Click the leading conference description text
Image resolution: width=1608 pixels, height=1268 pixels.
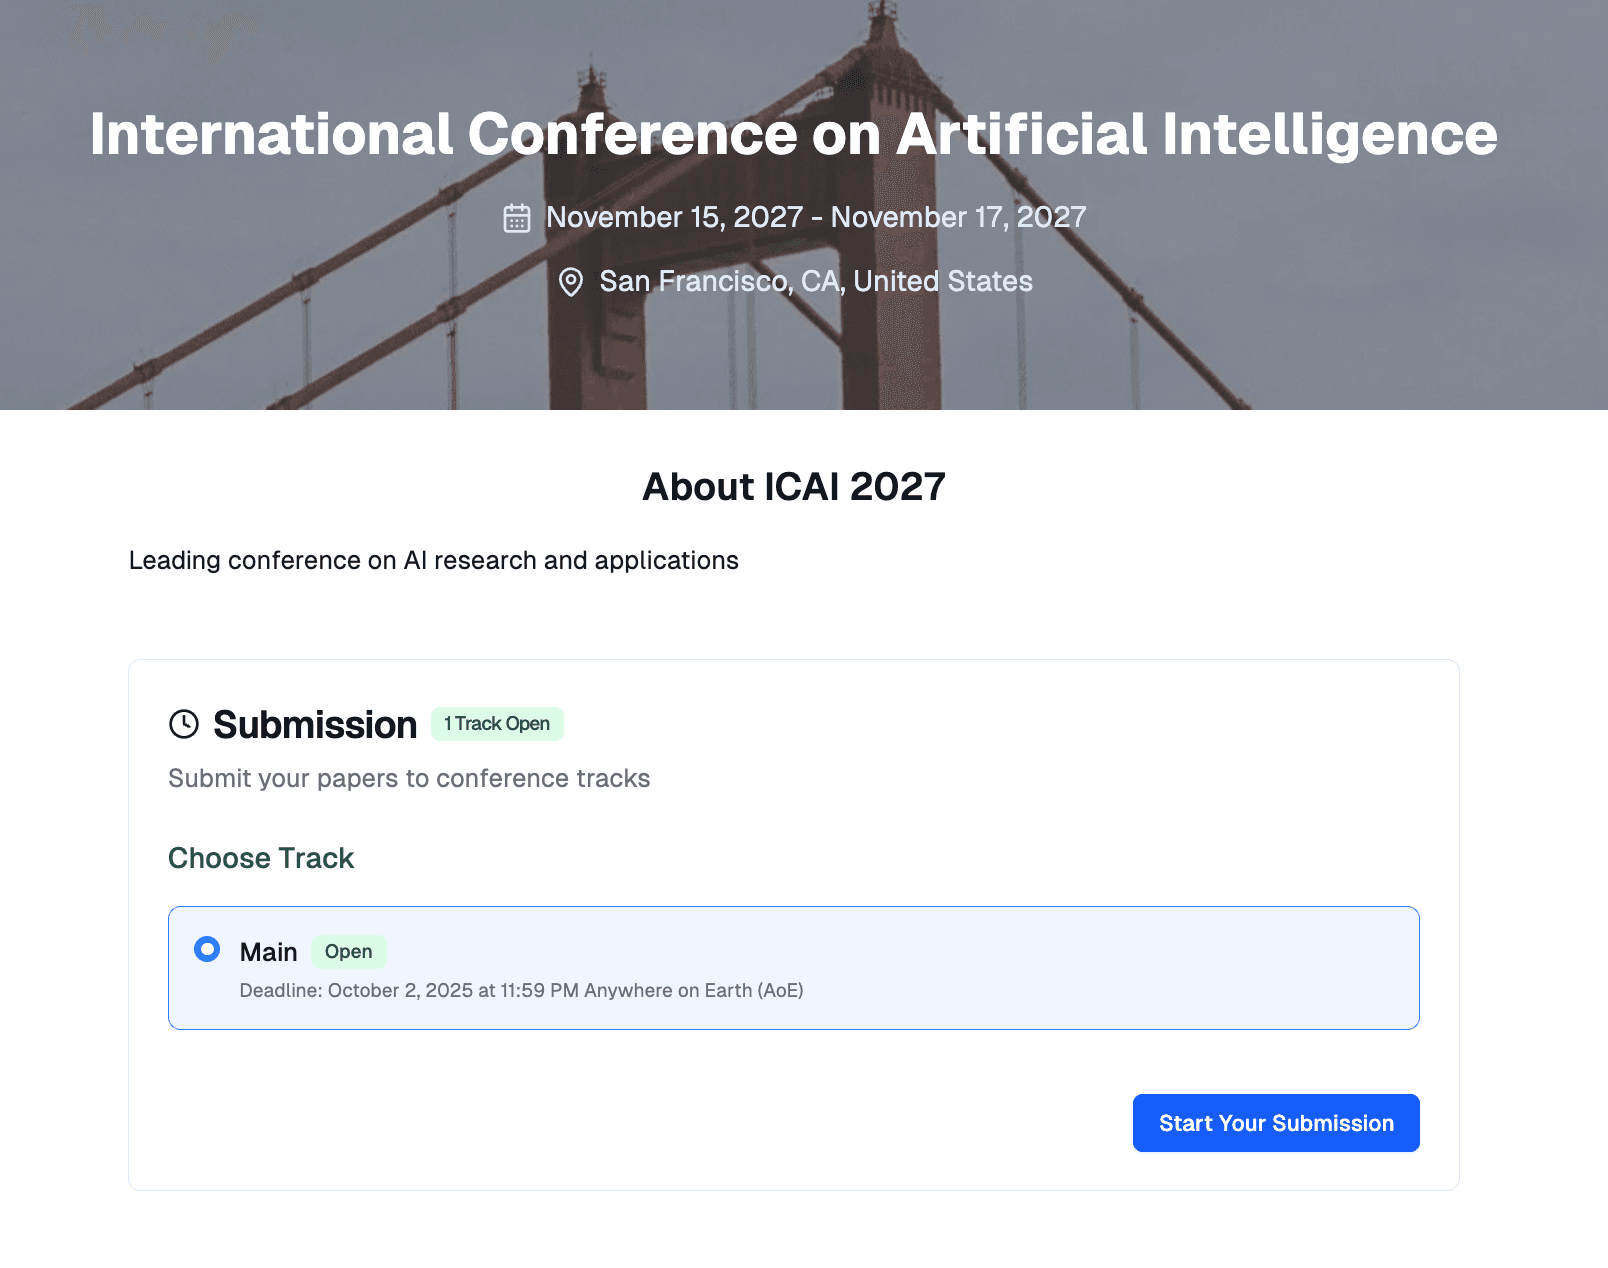tap(432, 560)
